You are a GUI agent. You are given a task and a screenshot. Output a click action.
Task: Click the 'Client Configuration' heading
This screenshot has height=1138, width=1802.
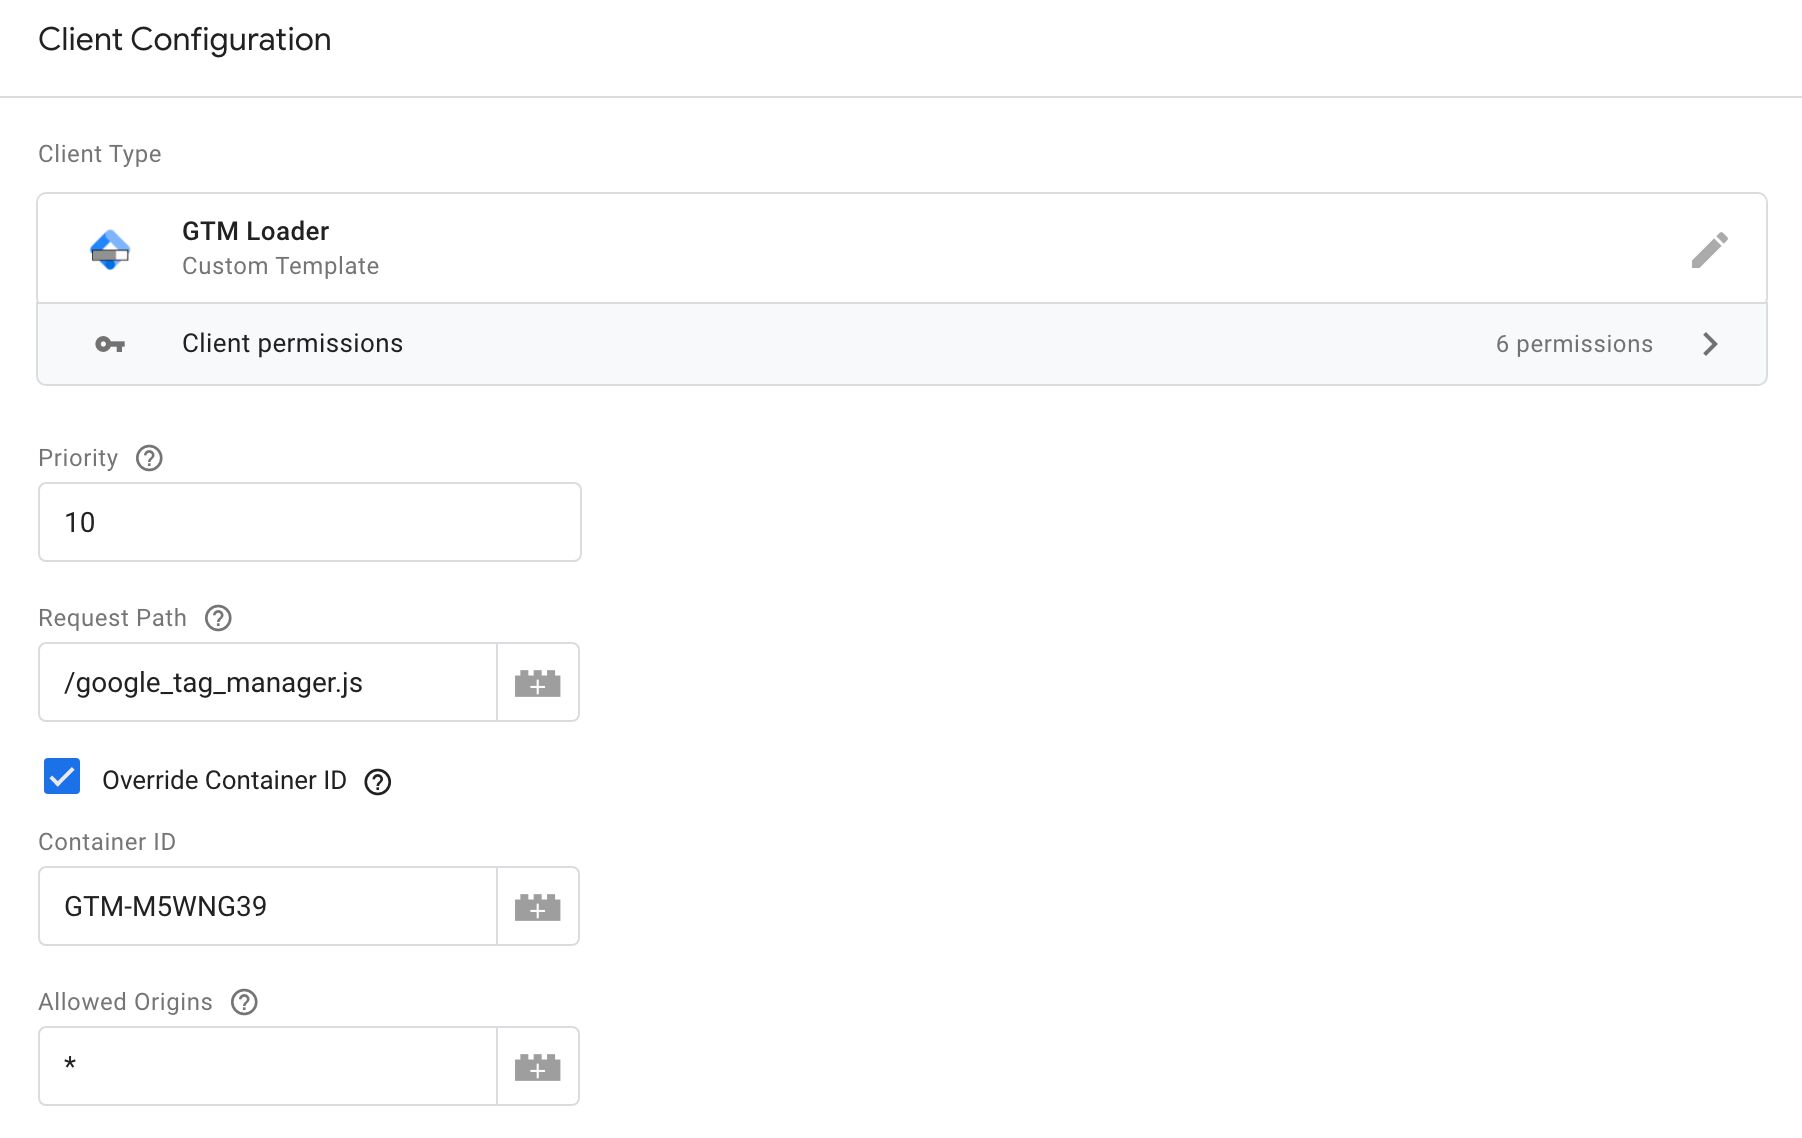[185, 39]
